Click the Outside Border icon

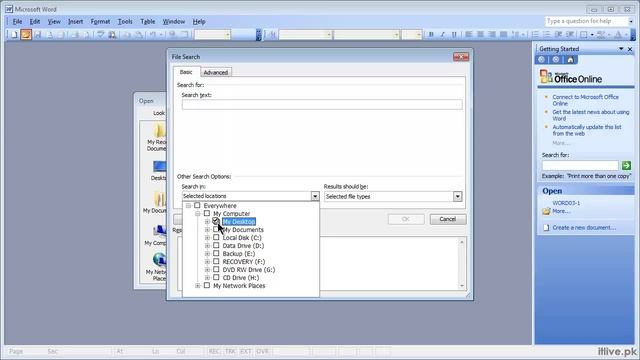584,35
